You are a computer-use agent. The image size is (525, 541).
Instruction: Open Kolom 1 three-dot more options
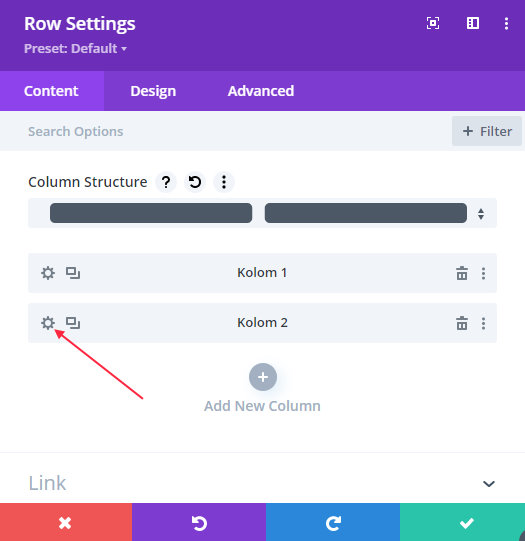483,273
